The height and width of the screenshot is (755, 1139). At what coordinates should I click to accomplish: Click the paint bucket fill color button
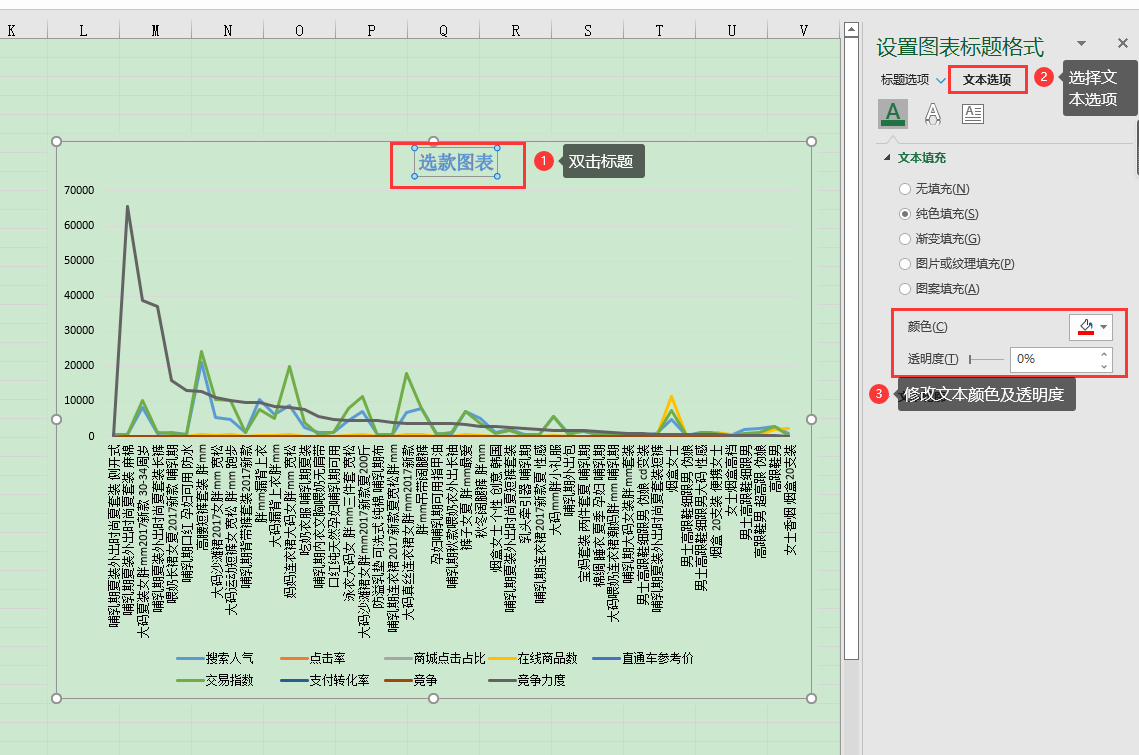pyautogui.click(x=1084, y=327)
